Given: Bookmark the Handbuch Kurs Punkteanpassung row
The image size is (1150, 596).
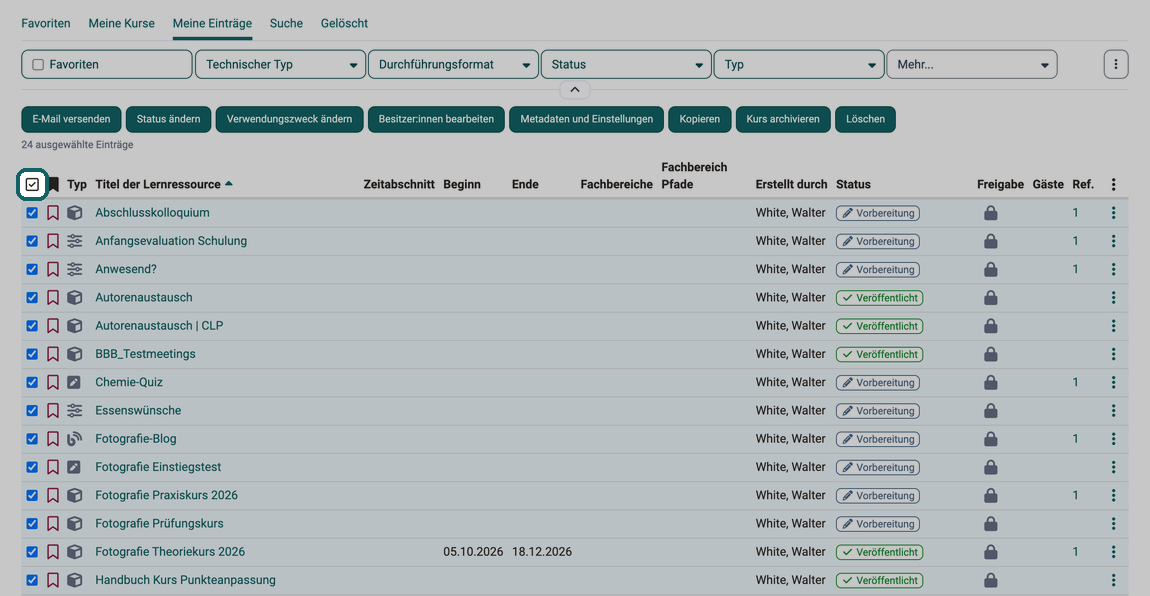Looking at the screenshot, I should [53, 581].
